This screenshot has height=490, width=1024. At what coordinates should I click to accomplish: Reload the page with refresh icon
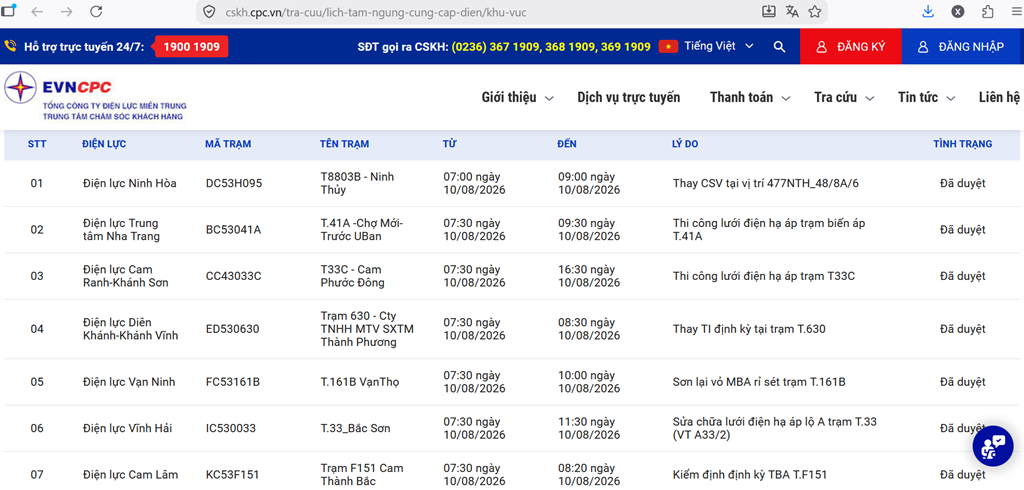pos(96,11)
